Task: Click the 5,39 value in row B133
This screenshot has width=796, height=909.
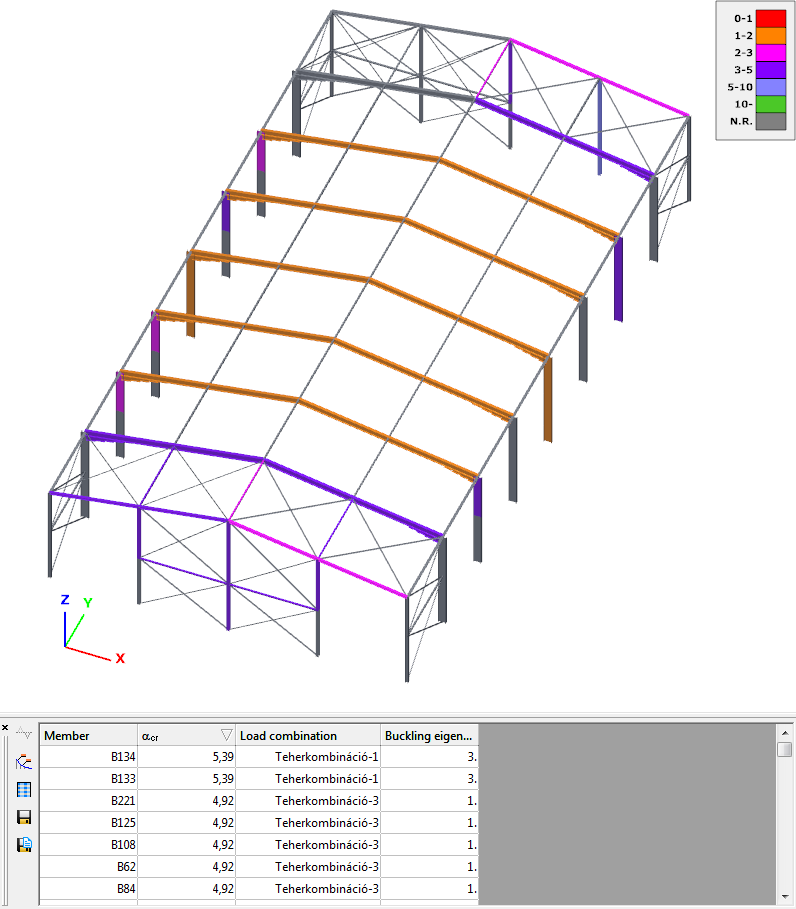Action: click(223, 779)
